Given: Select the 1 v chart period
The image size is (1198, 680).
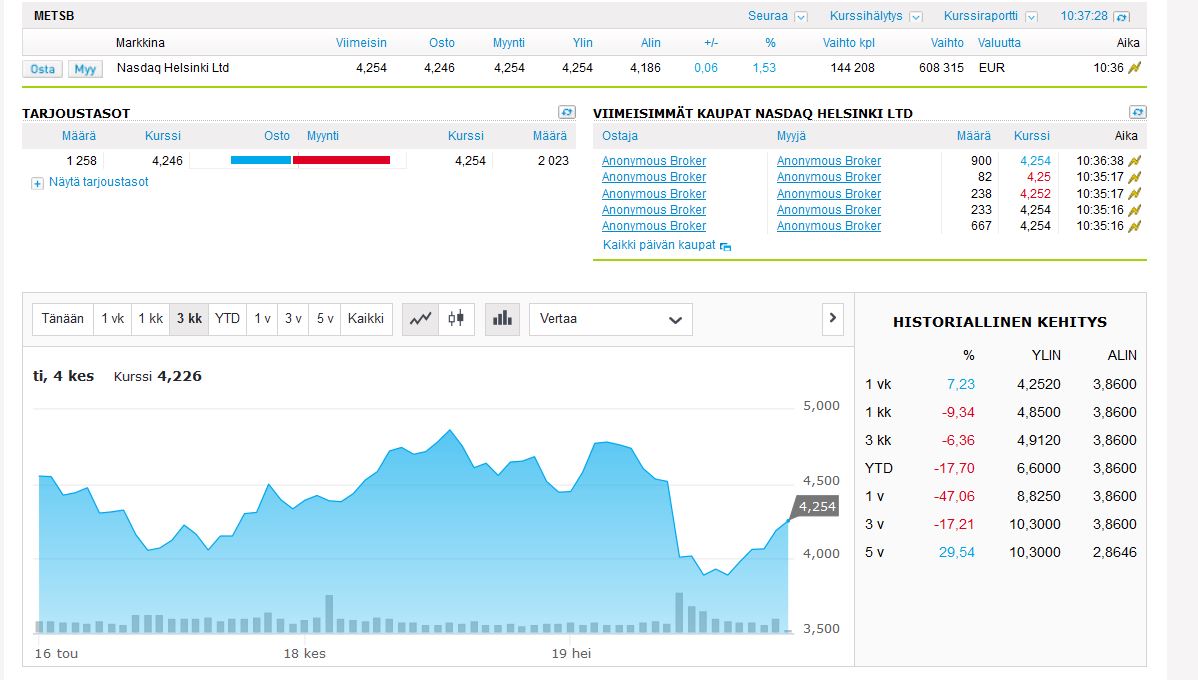Looking at the screenshot, I should coord(262,319).
